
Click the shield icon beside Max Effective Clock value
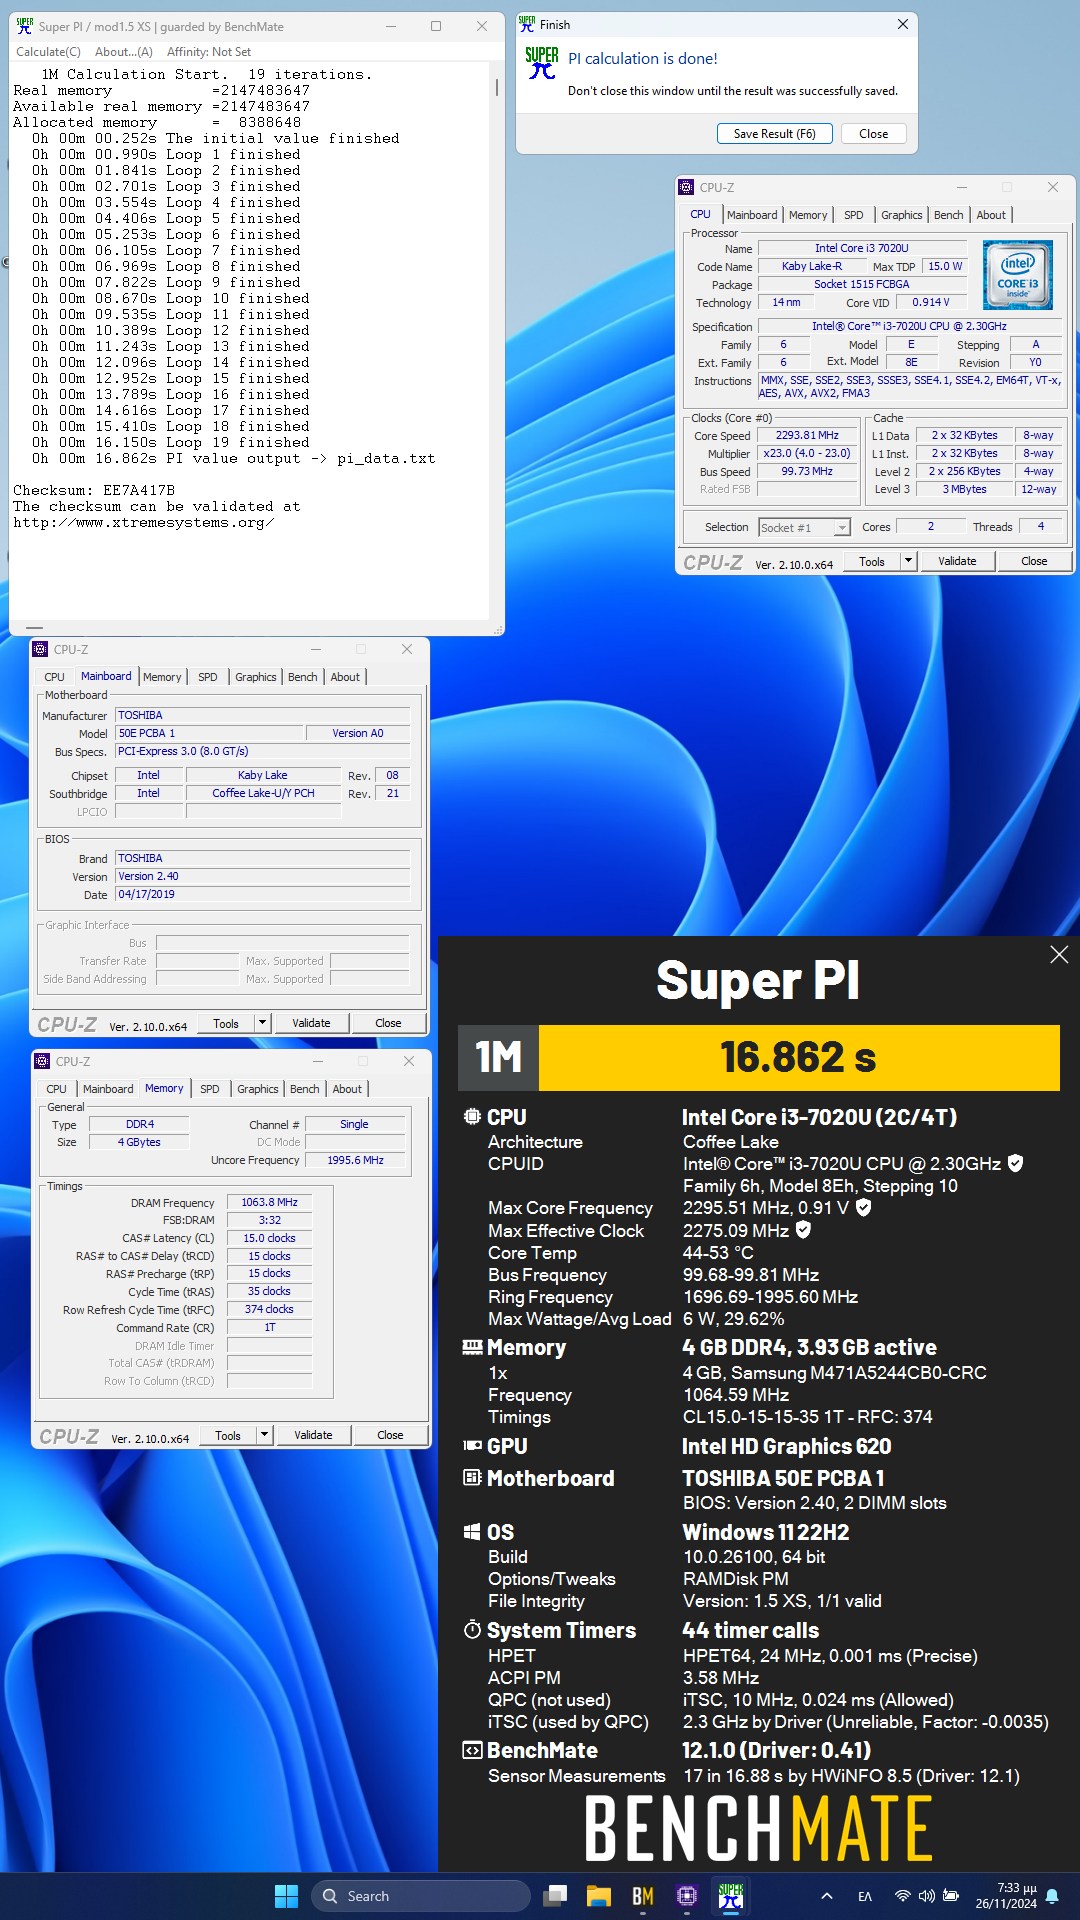point(803,1230)
